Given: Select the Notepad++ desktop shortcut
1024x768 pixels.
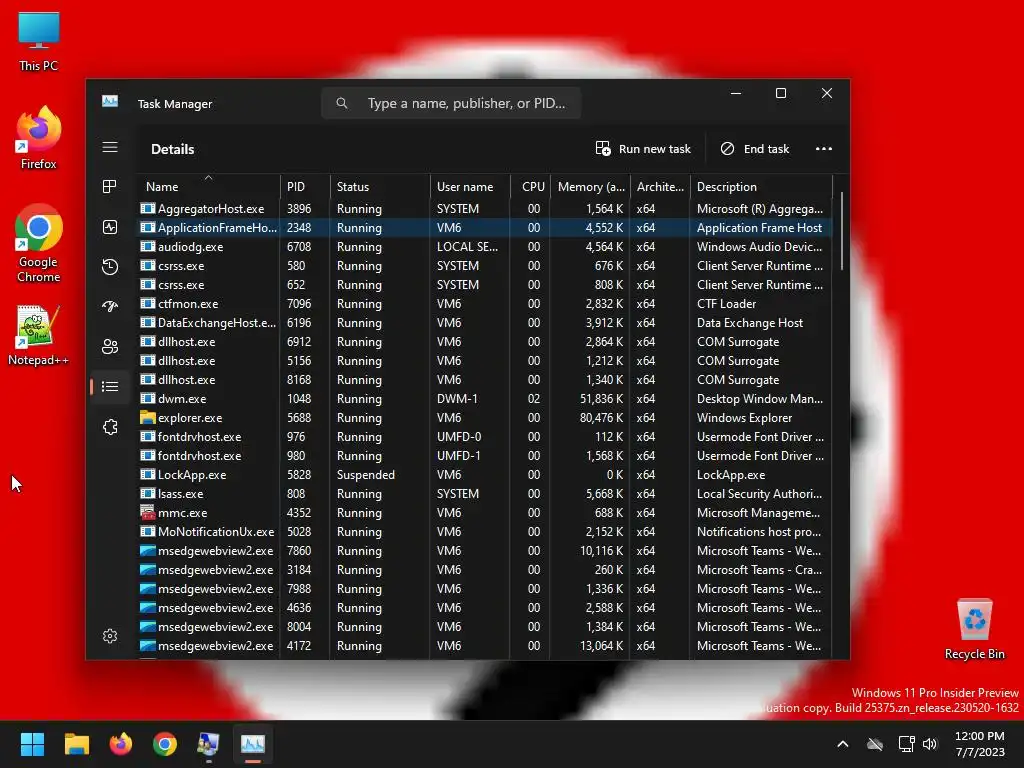Looking at the screenshot, I should coord(38,336).
